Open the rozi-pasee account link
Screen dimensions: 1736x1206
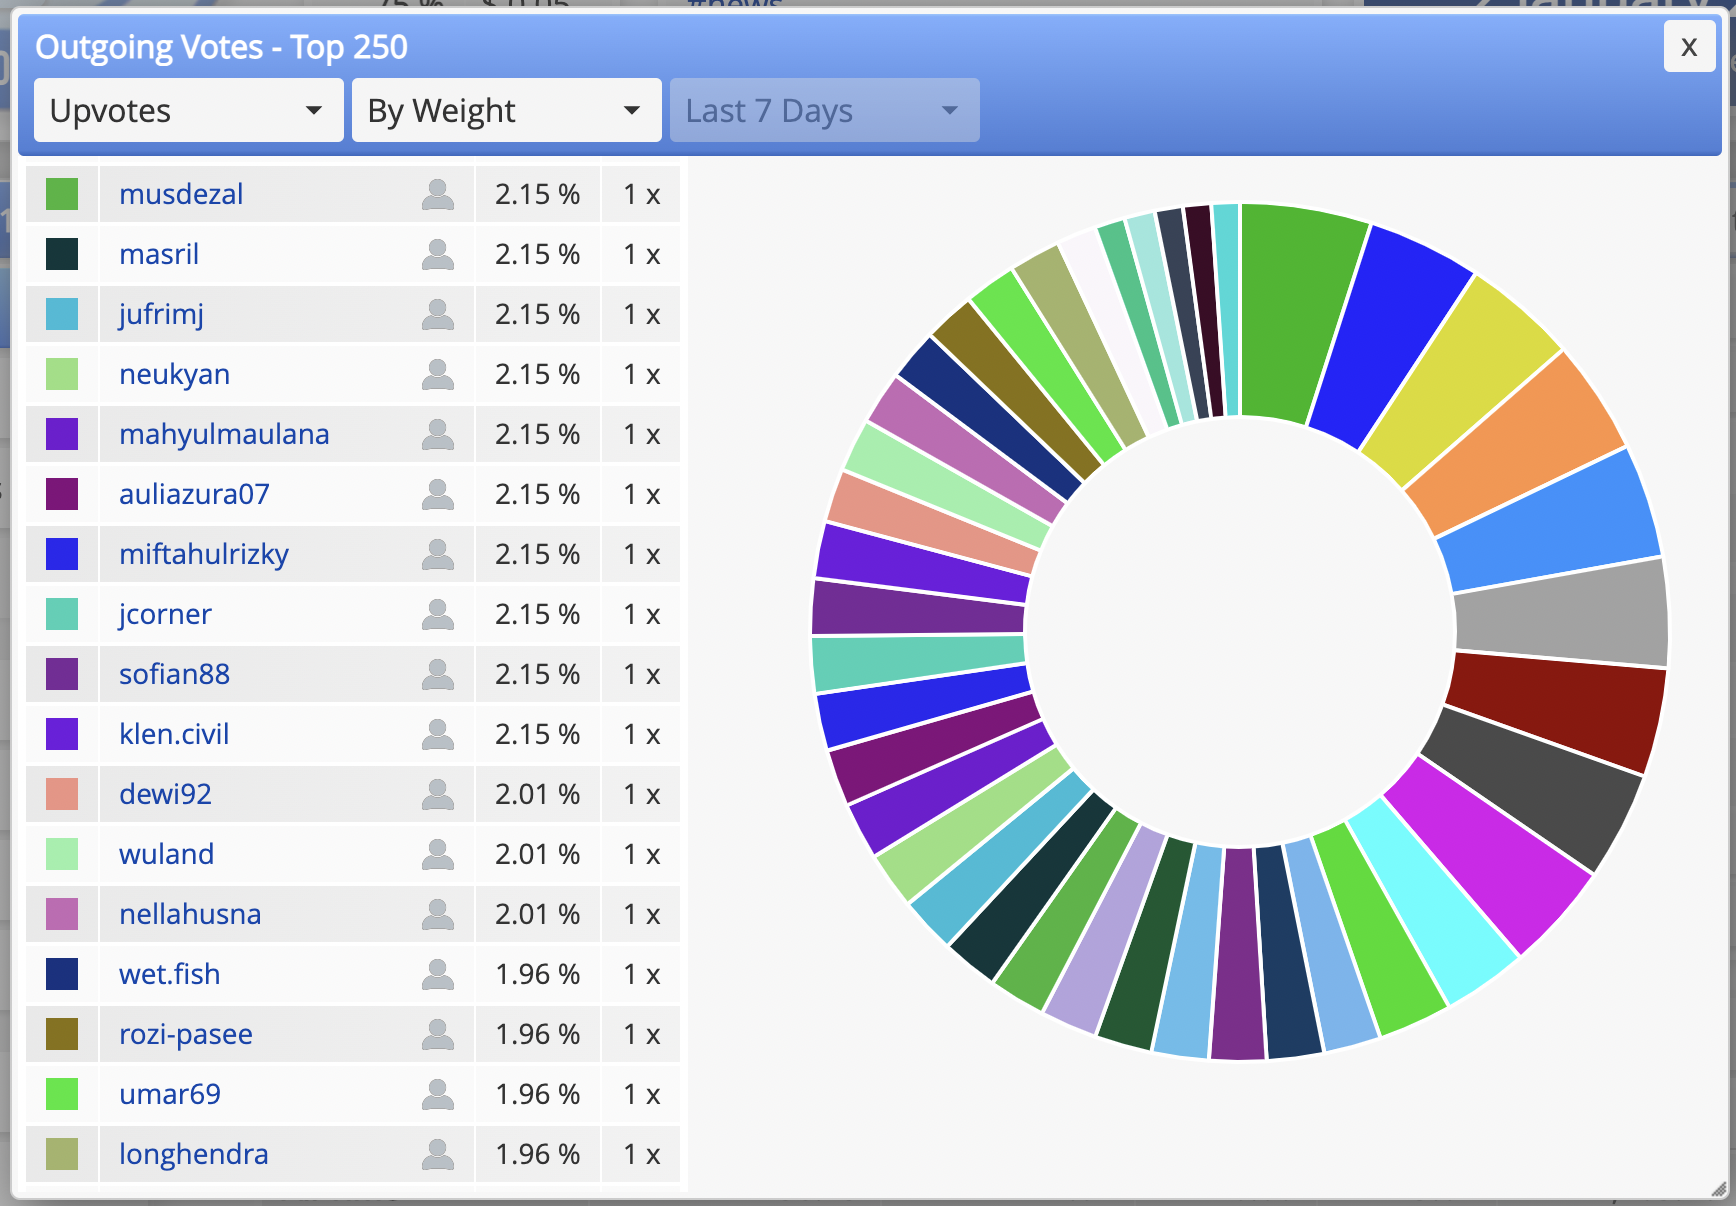click(x=186, y=1034)
